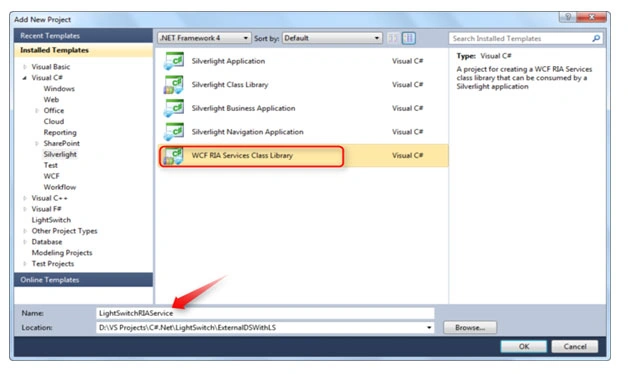
Task: Open the Sort by Default dropdown
Action: point(332,38)
